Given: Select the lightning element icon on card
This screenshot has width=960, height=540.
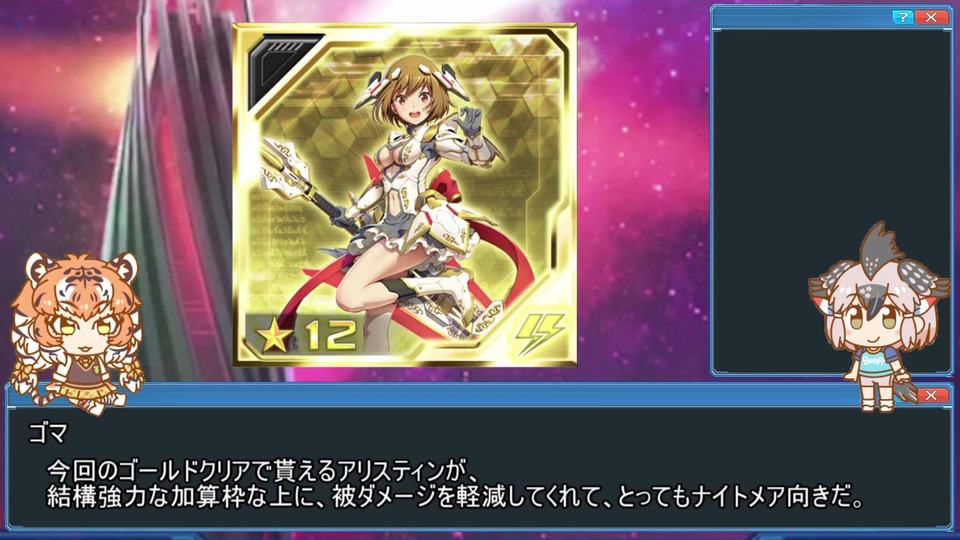Looking at the screenshot, I should [539, 334].
